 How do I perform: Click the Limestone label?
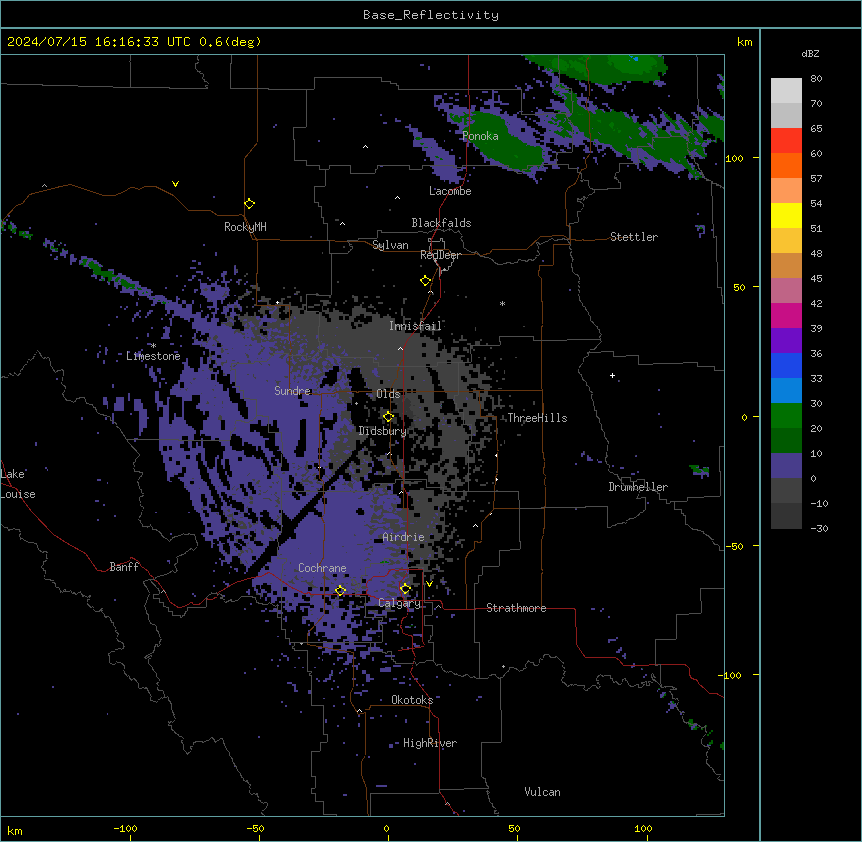pos(153,356)
